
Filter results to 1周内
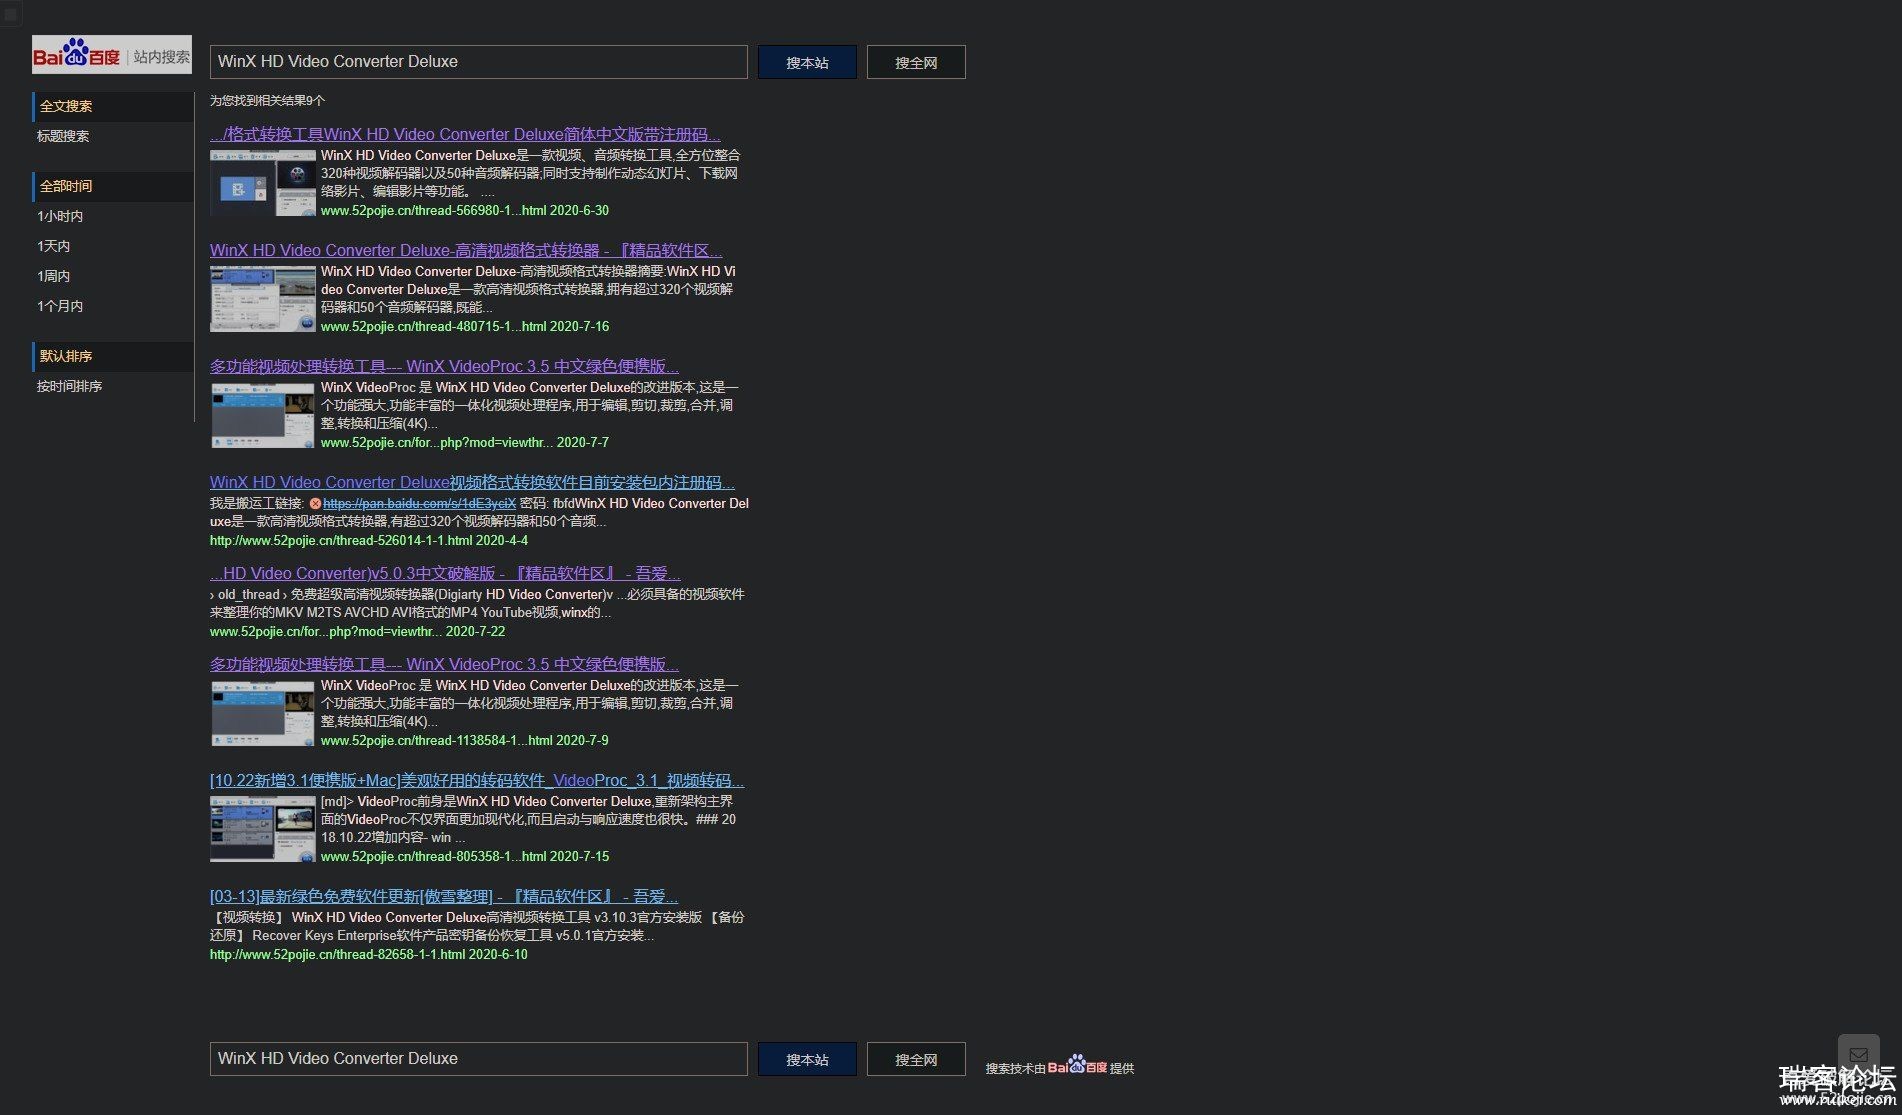click(x=54, y=276)
